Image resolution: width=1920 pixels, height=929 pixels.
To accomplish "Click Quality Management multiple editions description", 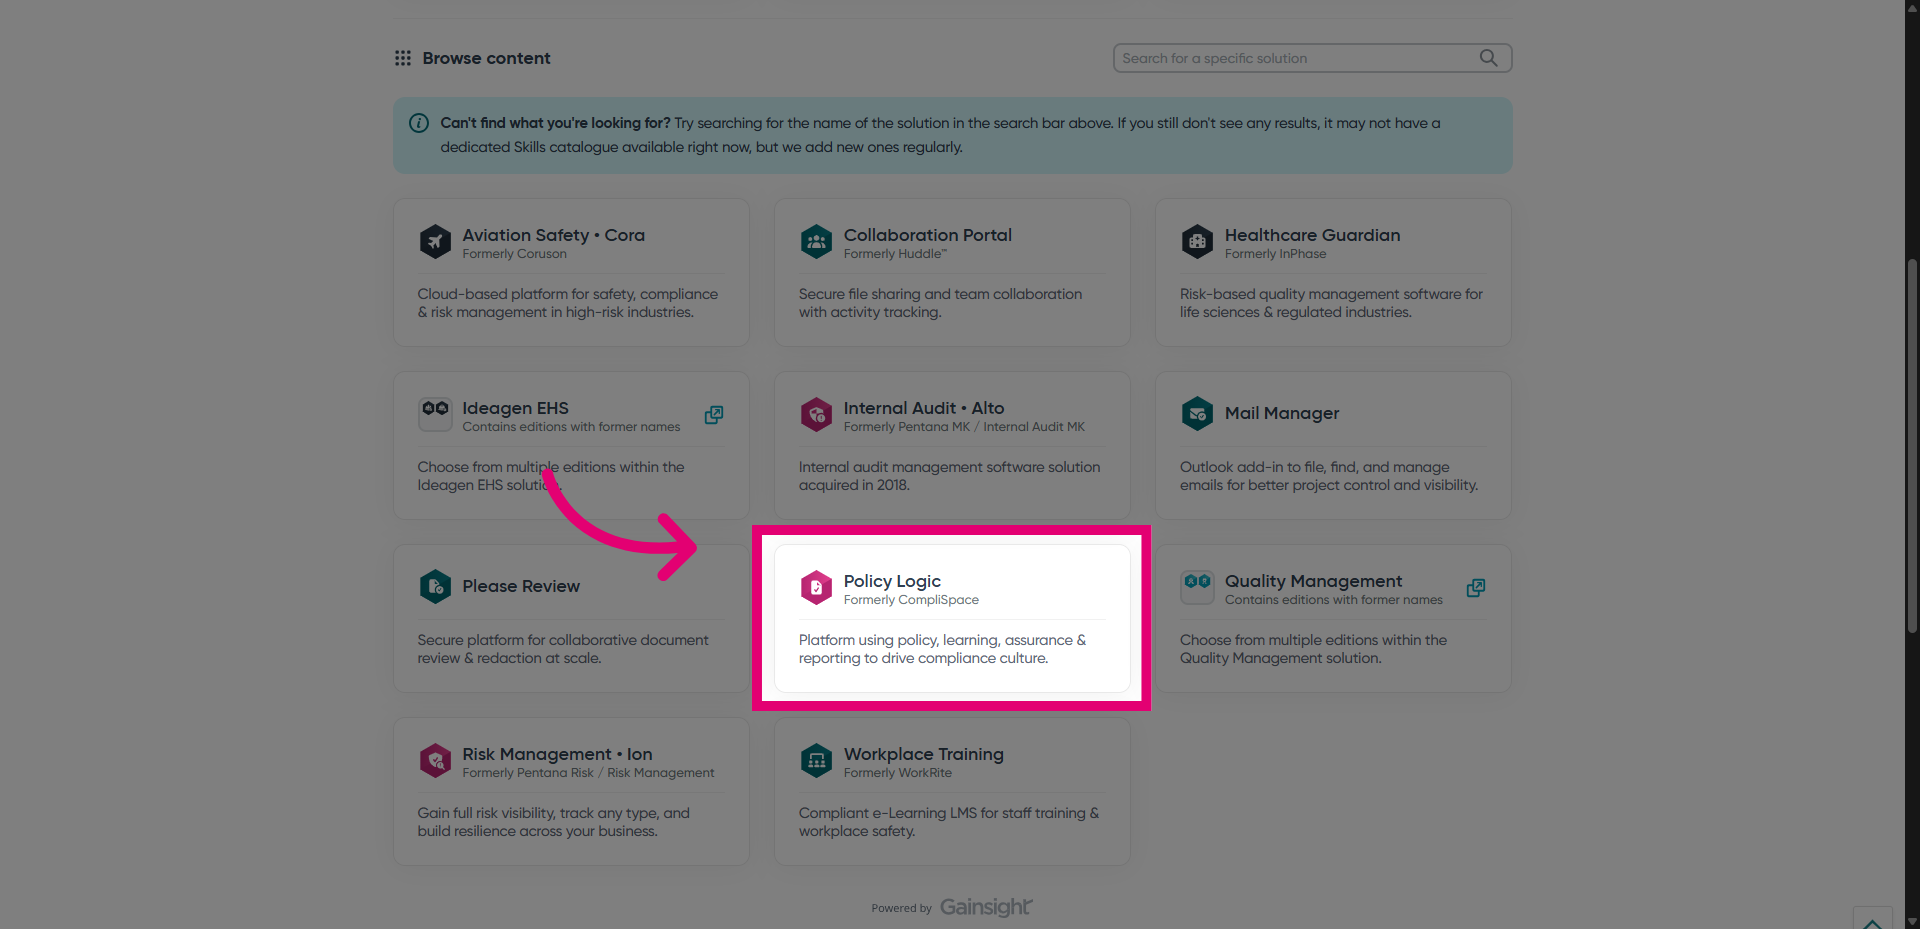I will pos(1313,649).
